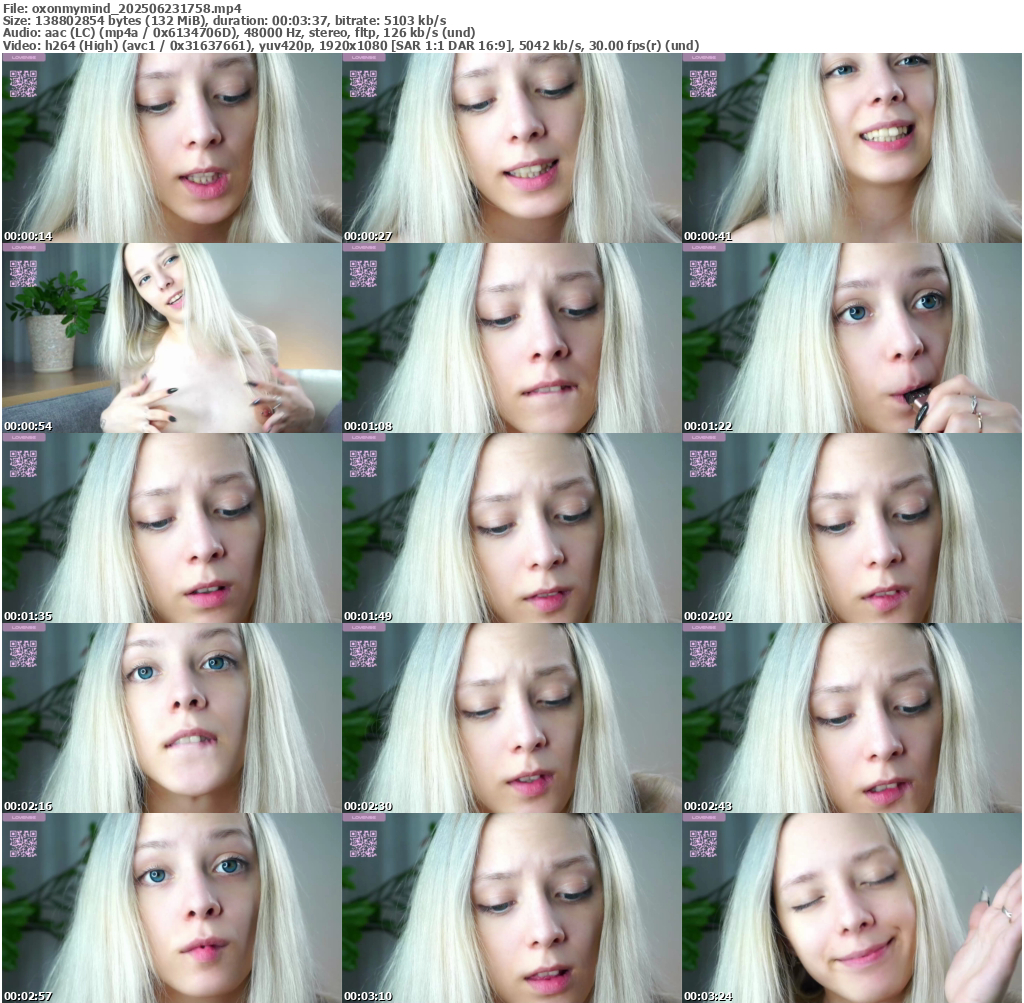Click the thumbnail at 00:02:16
Viewport: 1024px width, 1003px height.
pos(171,717)
